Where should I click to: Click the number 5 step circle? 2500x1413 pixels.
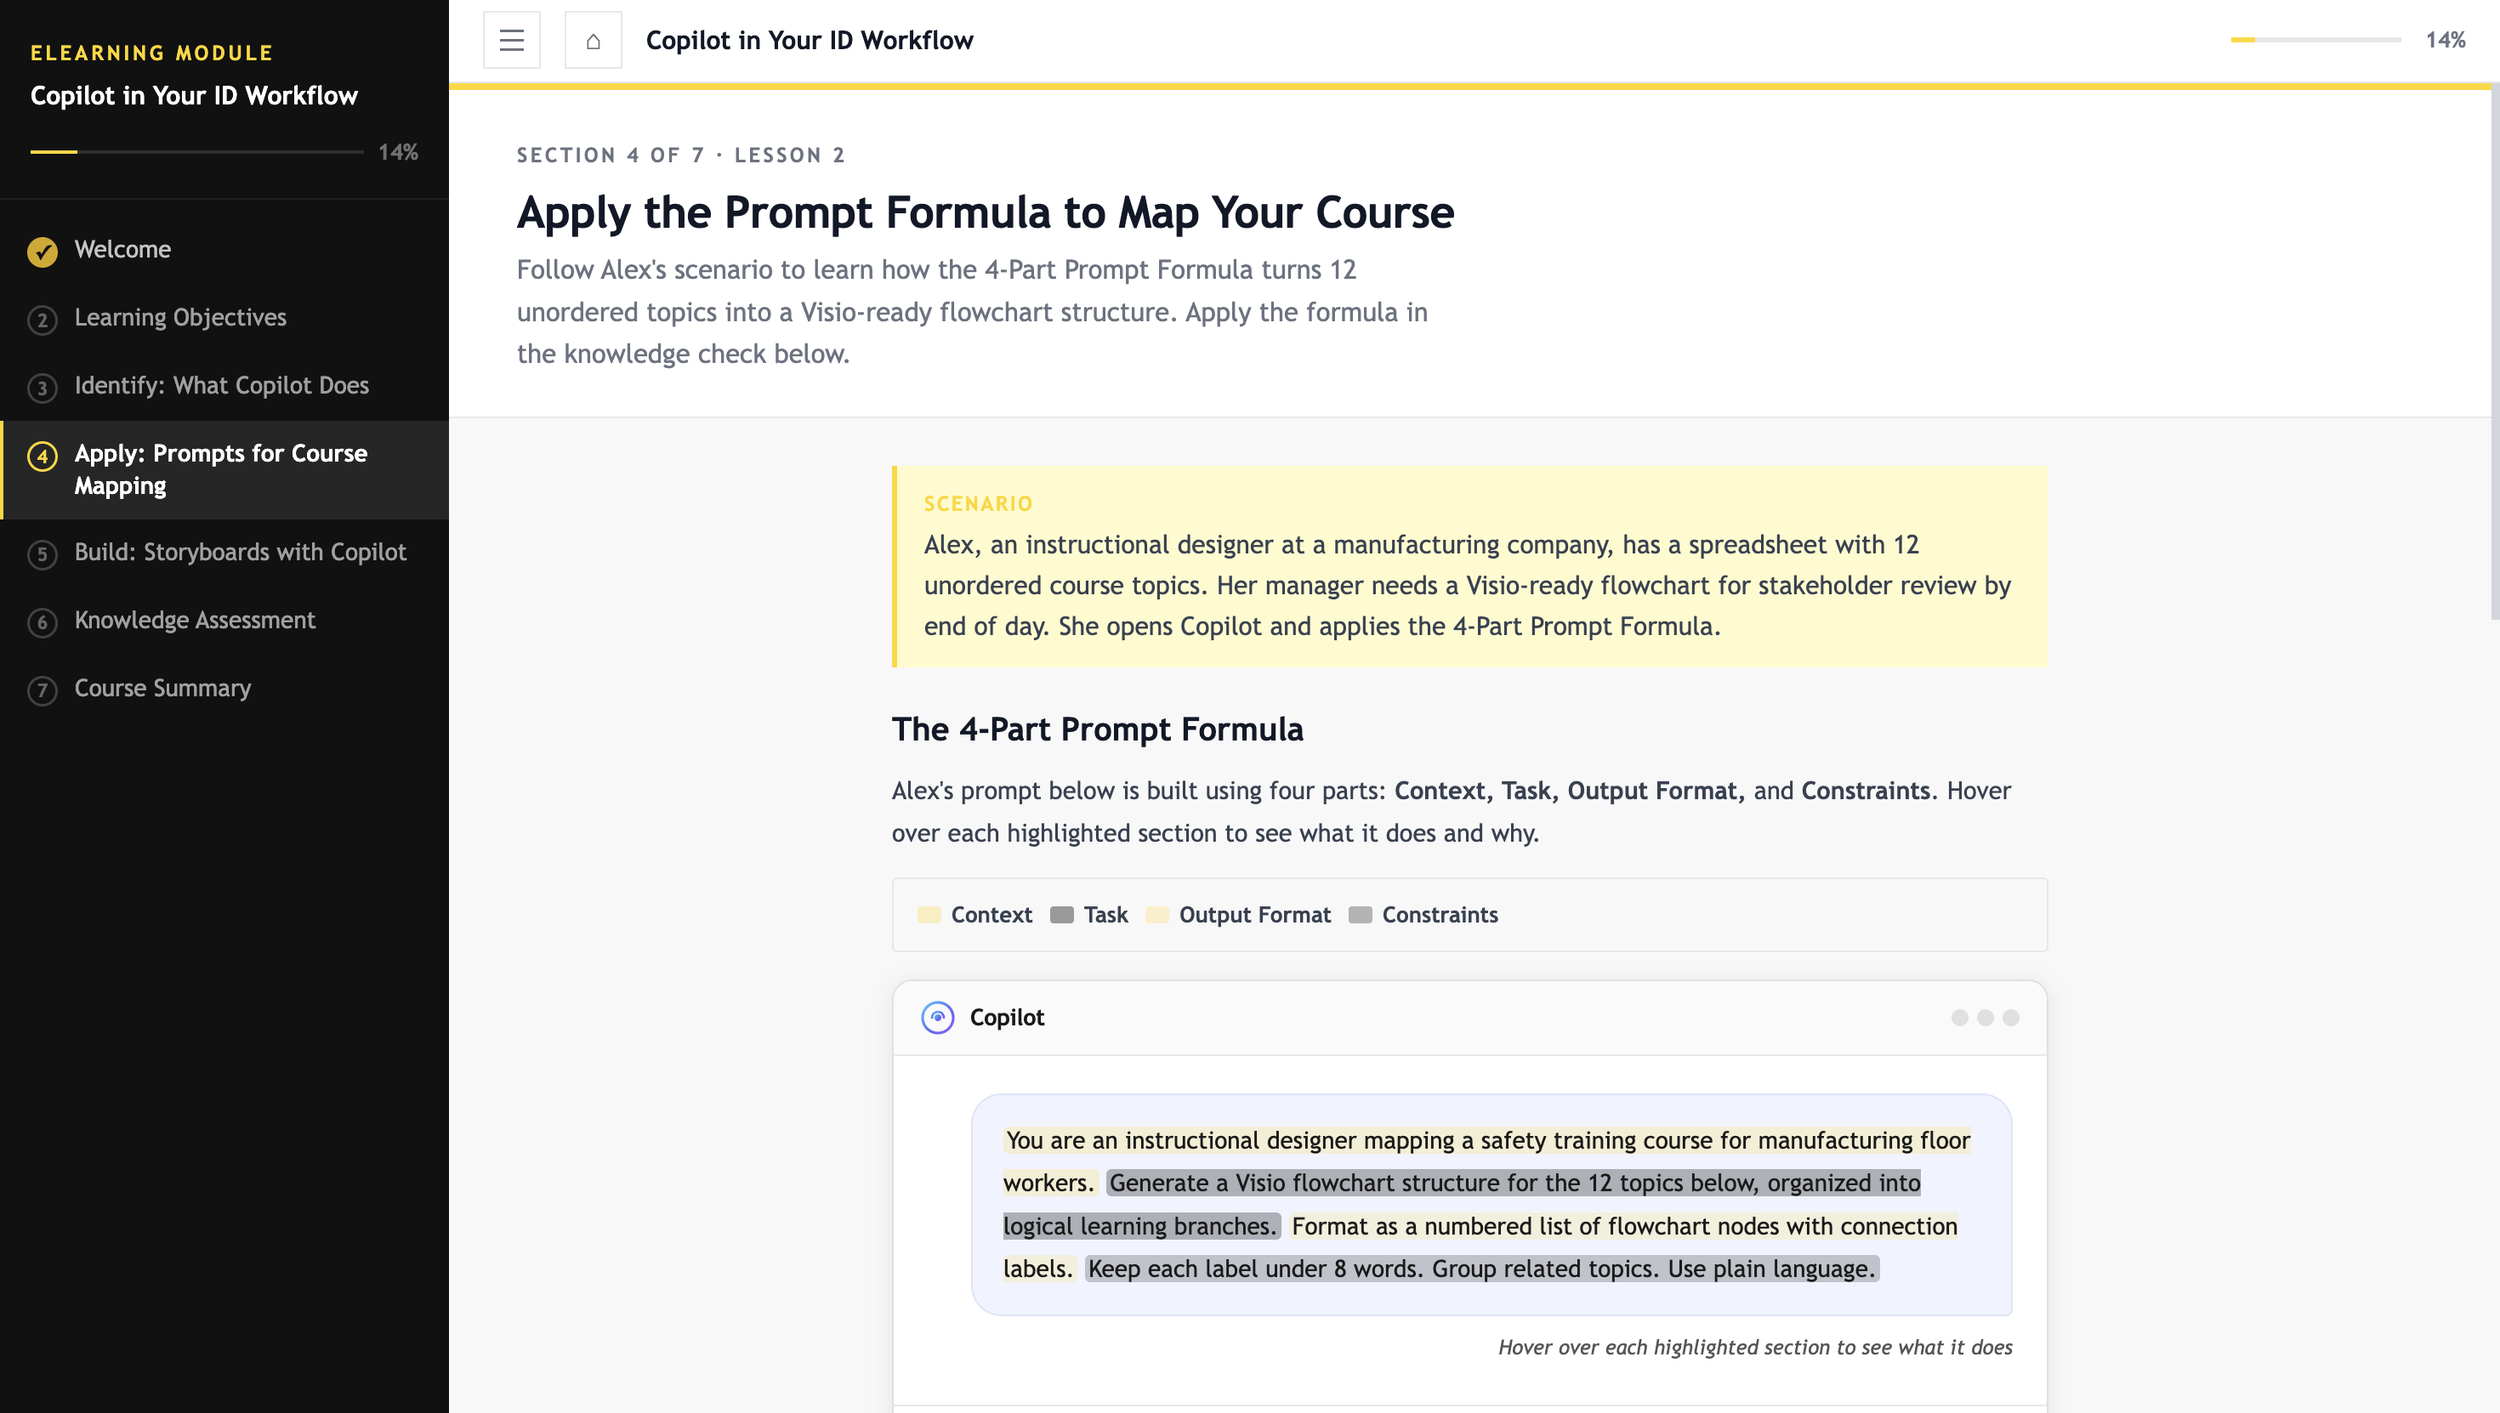(42, 554)
